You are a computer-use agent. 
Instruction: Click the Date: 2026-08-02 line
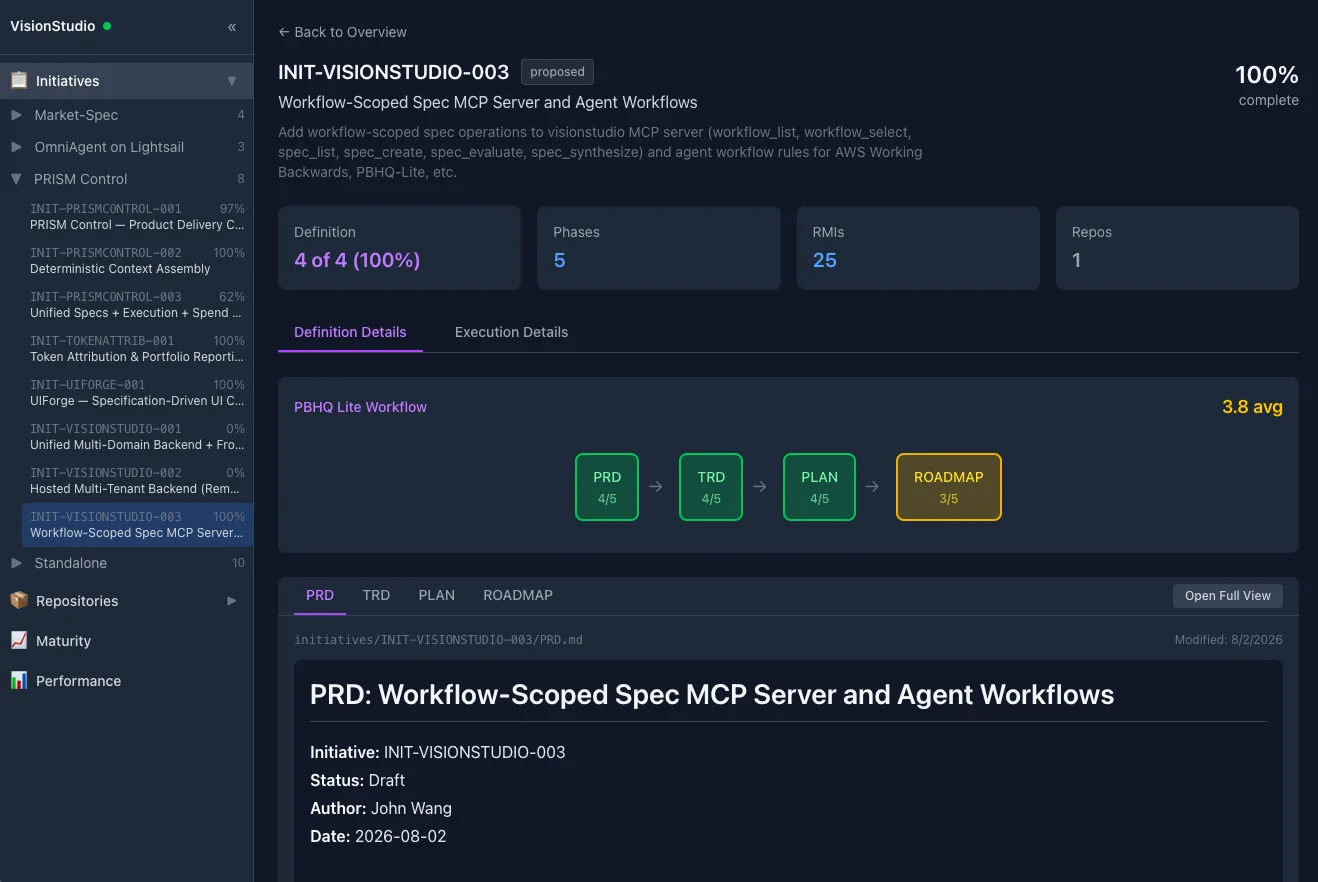(378, 836)
